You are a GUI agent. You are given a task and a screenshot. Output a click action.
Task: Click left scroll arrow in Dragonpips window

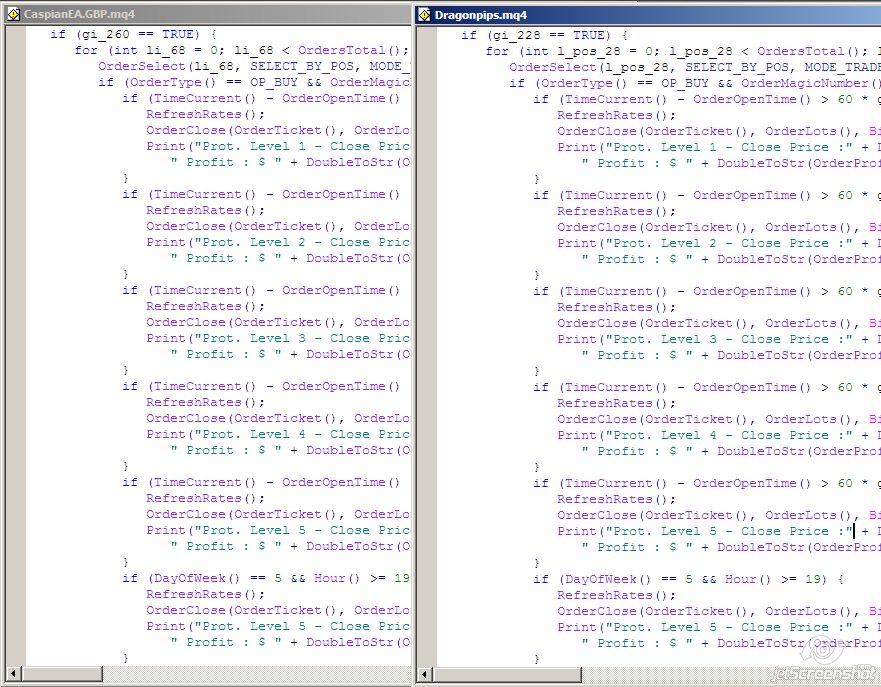(425, 674)
